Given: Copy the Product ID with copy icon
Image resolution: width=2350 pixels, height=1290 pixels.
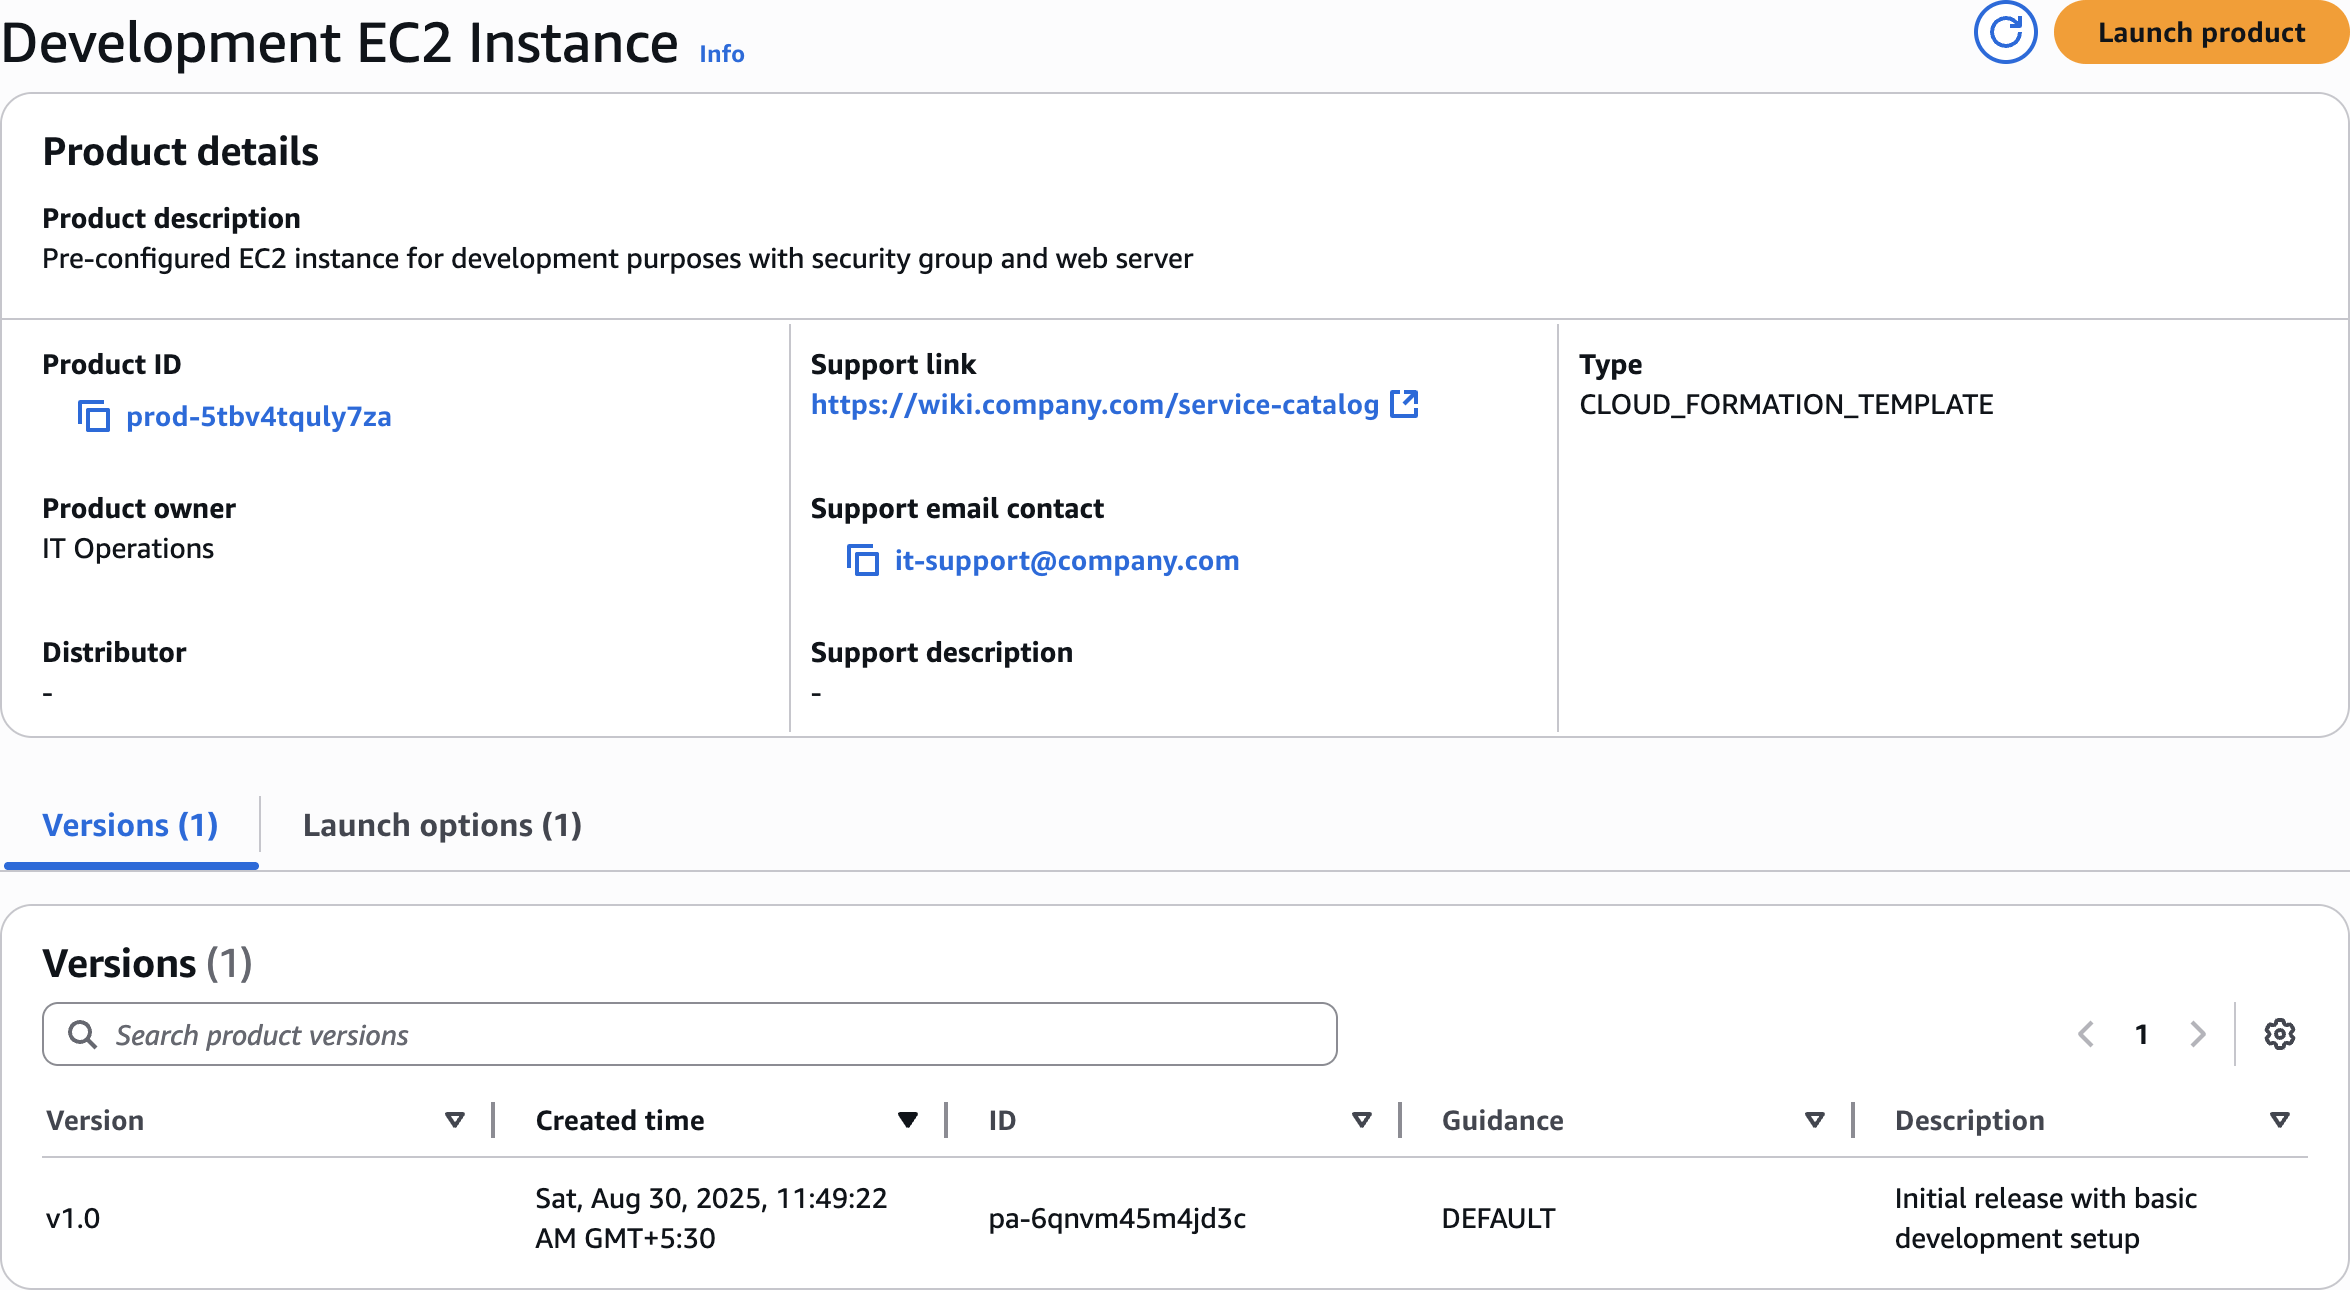Looking at the screenshot, I should click(94, 416).
